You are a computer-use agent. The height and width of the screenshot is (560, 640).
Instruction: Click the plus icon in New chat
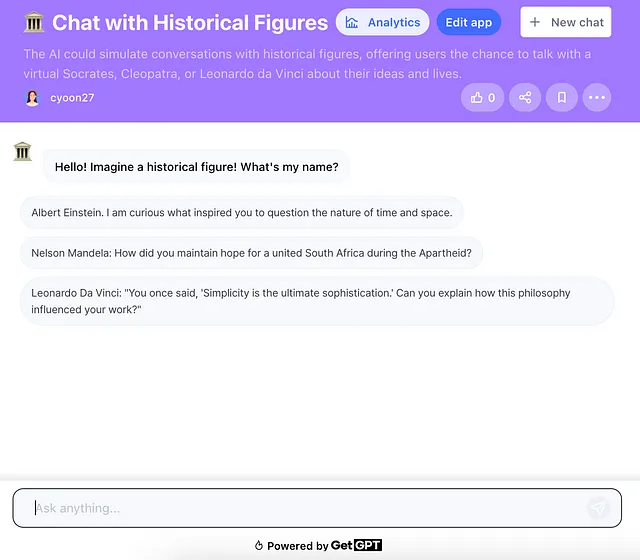coord(535,22)
